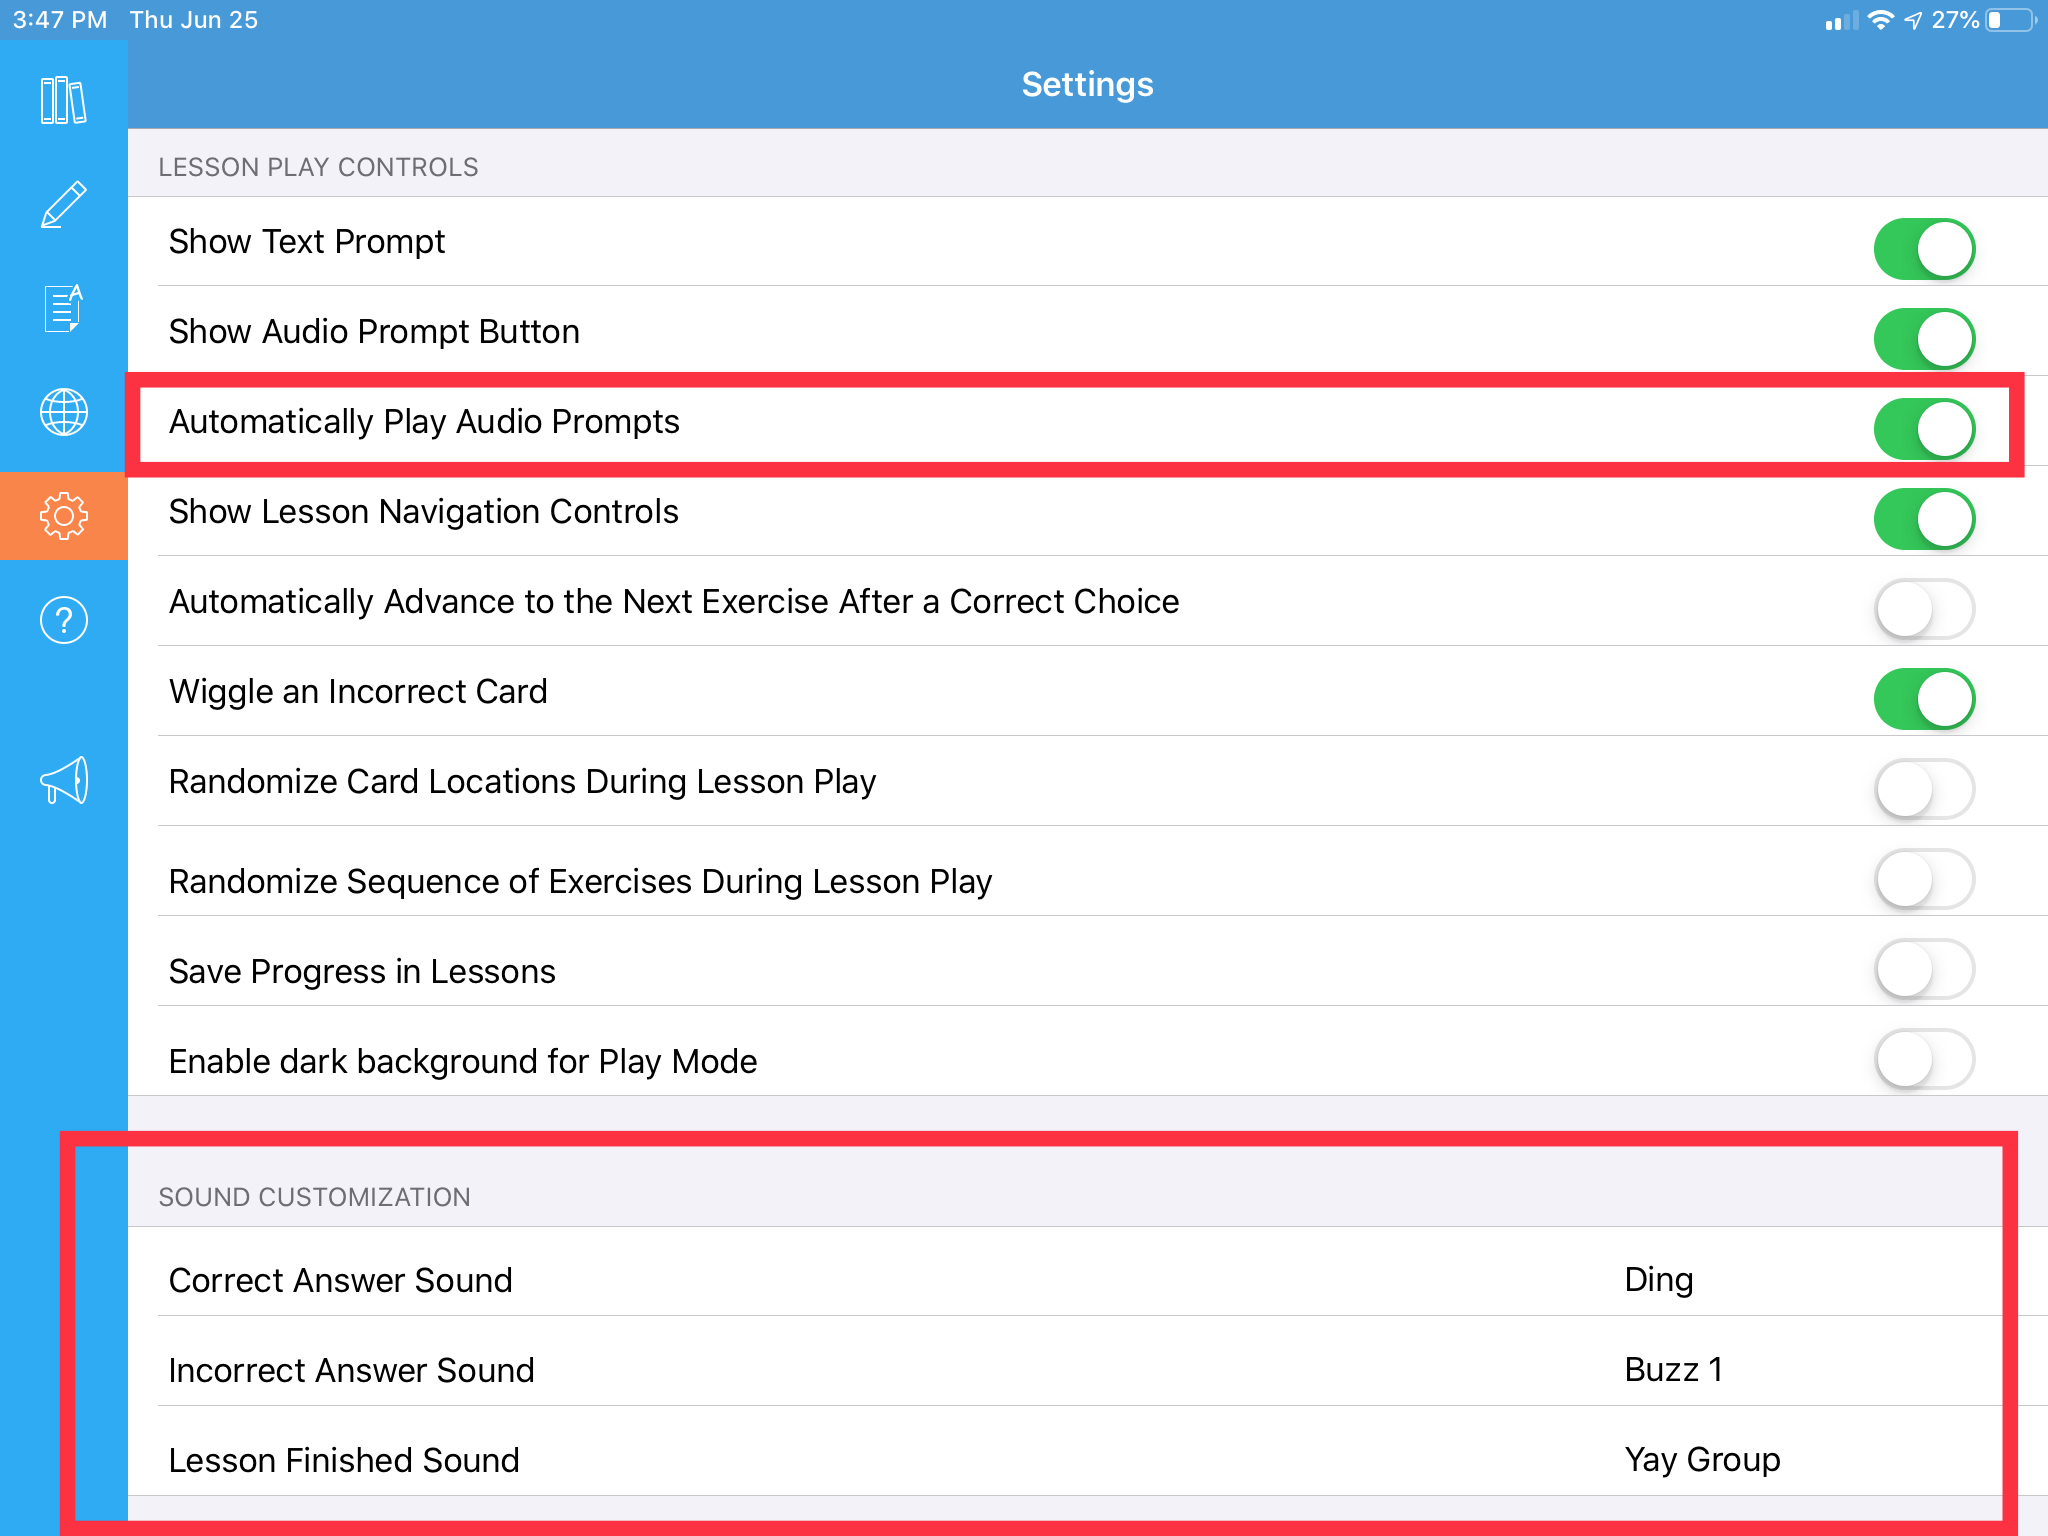Image resolution: width=2048 pixels, height=1536 pixels.
Task: Select the settings gear icon in sidebar
Action: [x=63, y=516]
